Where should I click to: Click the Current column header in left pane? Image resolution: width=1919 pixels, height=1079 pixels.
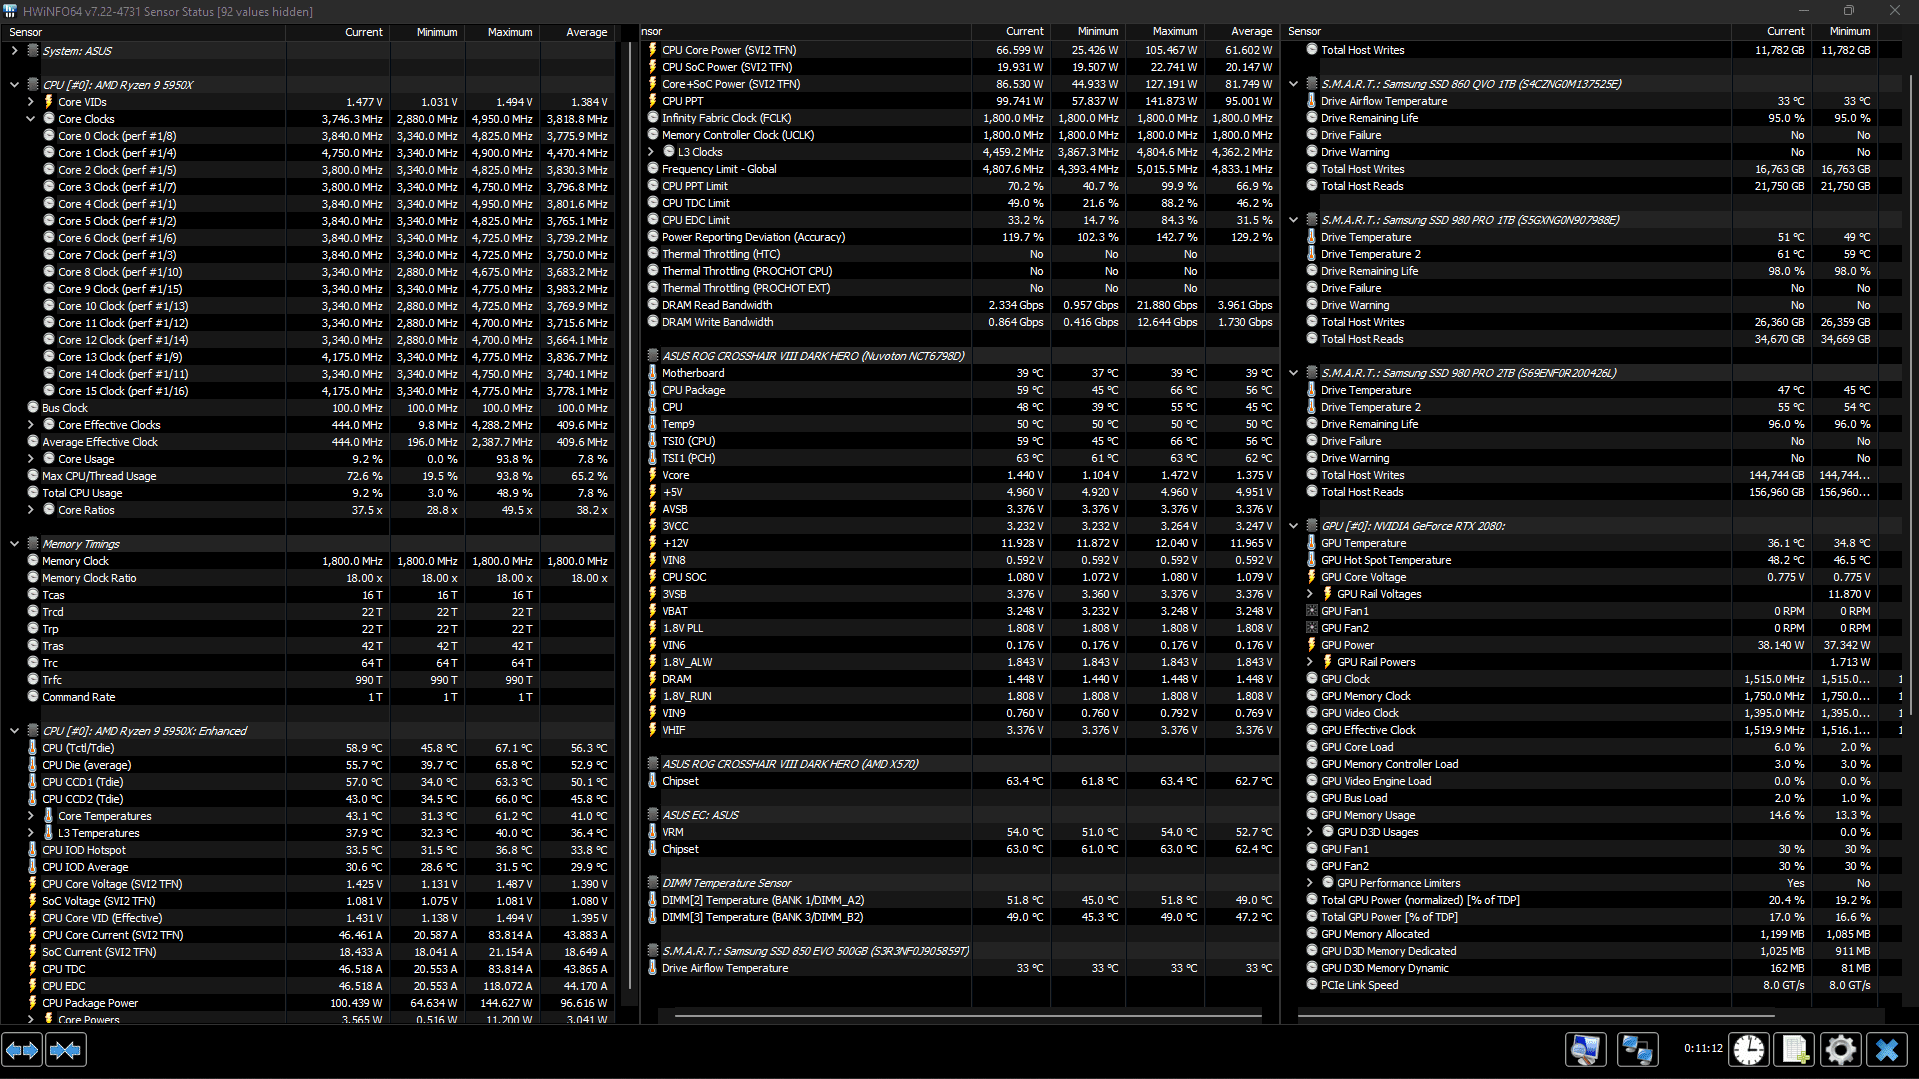(338, 32)
